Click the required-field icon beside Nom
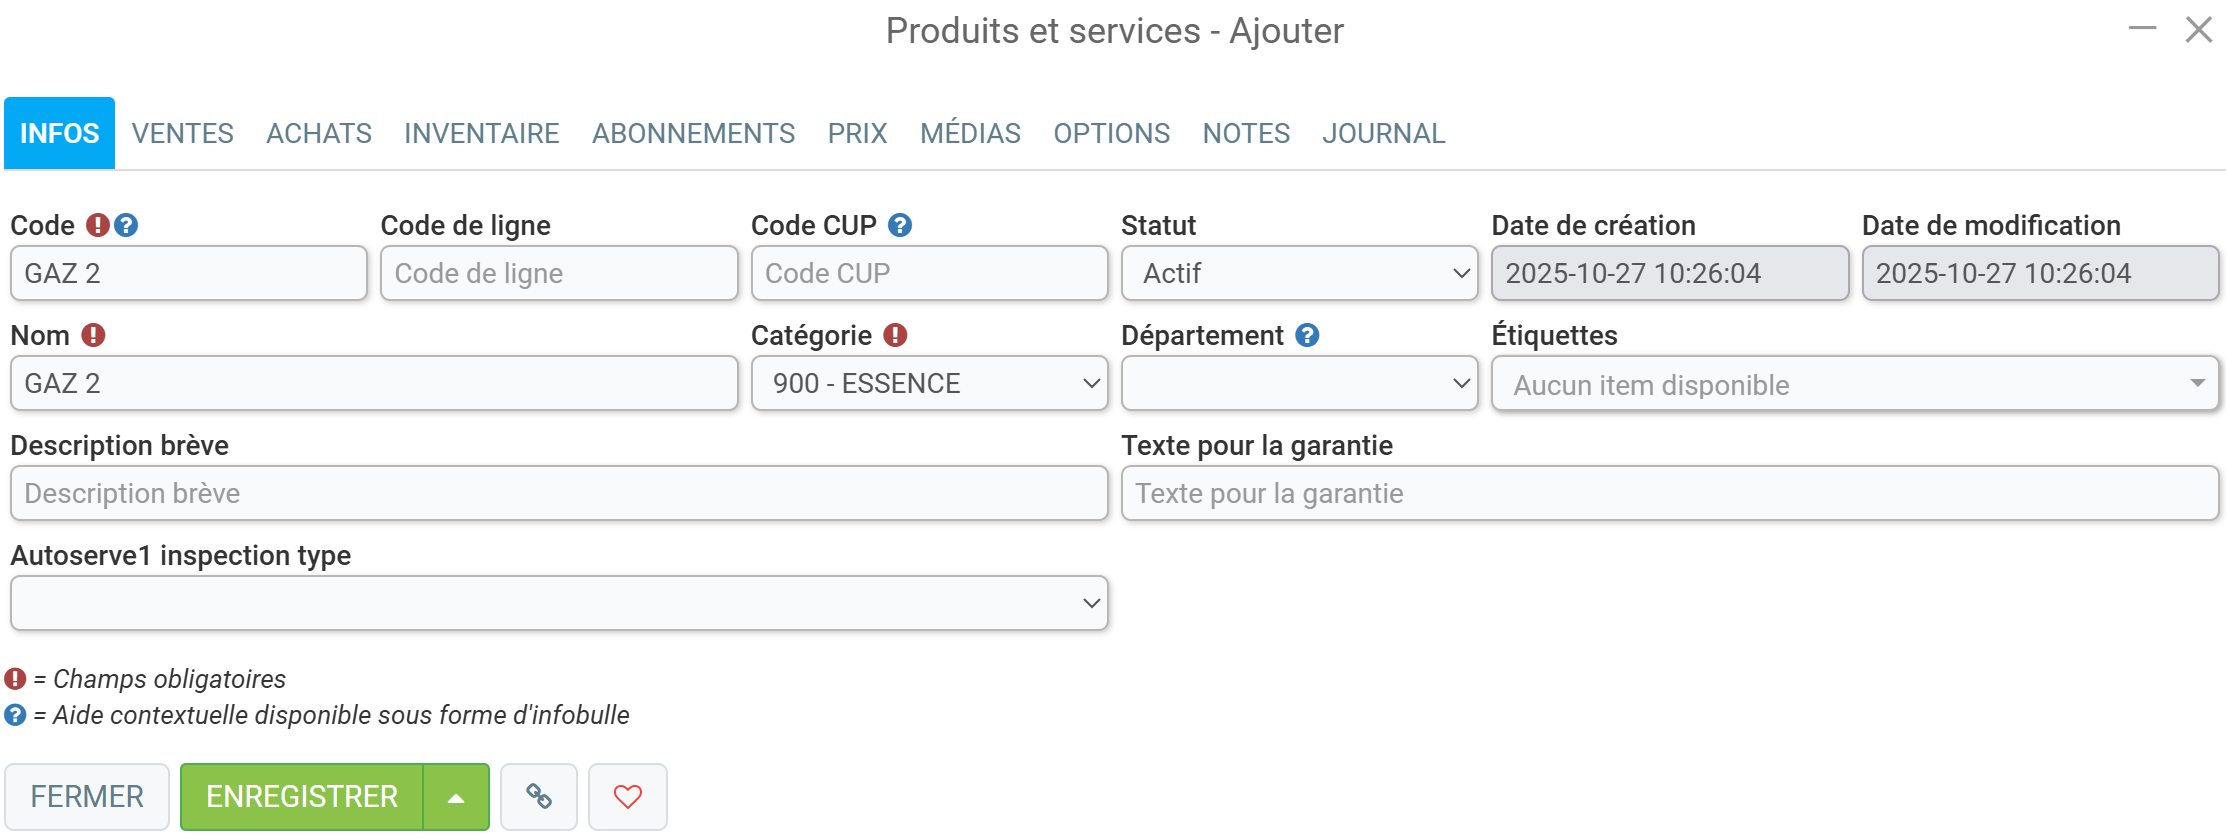 [x=93, y=335]
